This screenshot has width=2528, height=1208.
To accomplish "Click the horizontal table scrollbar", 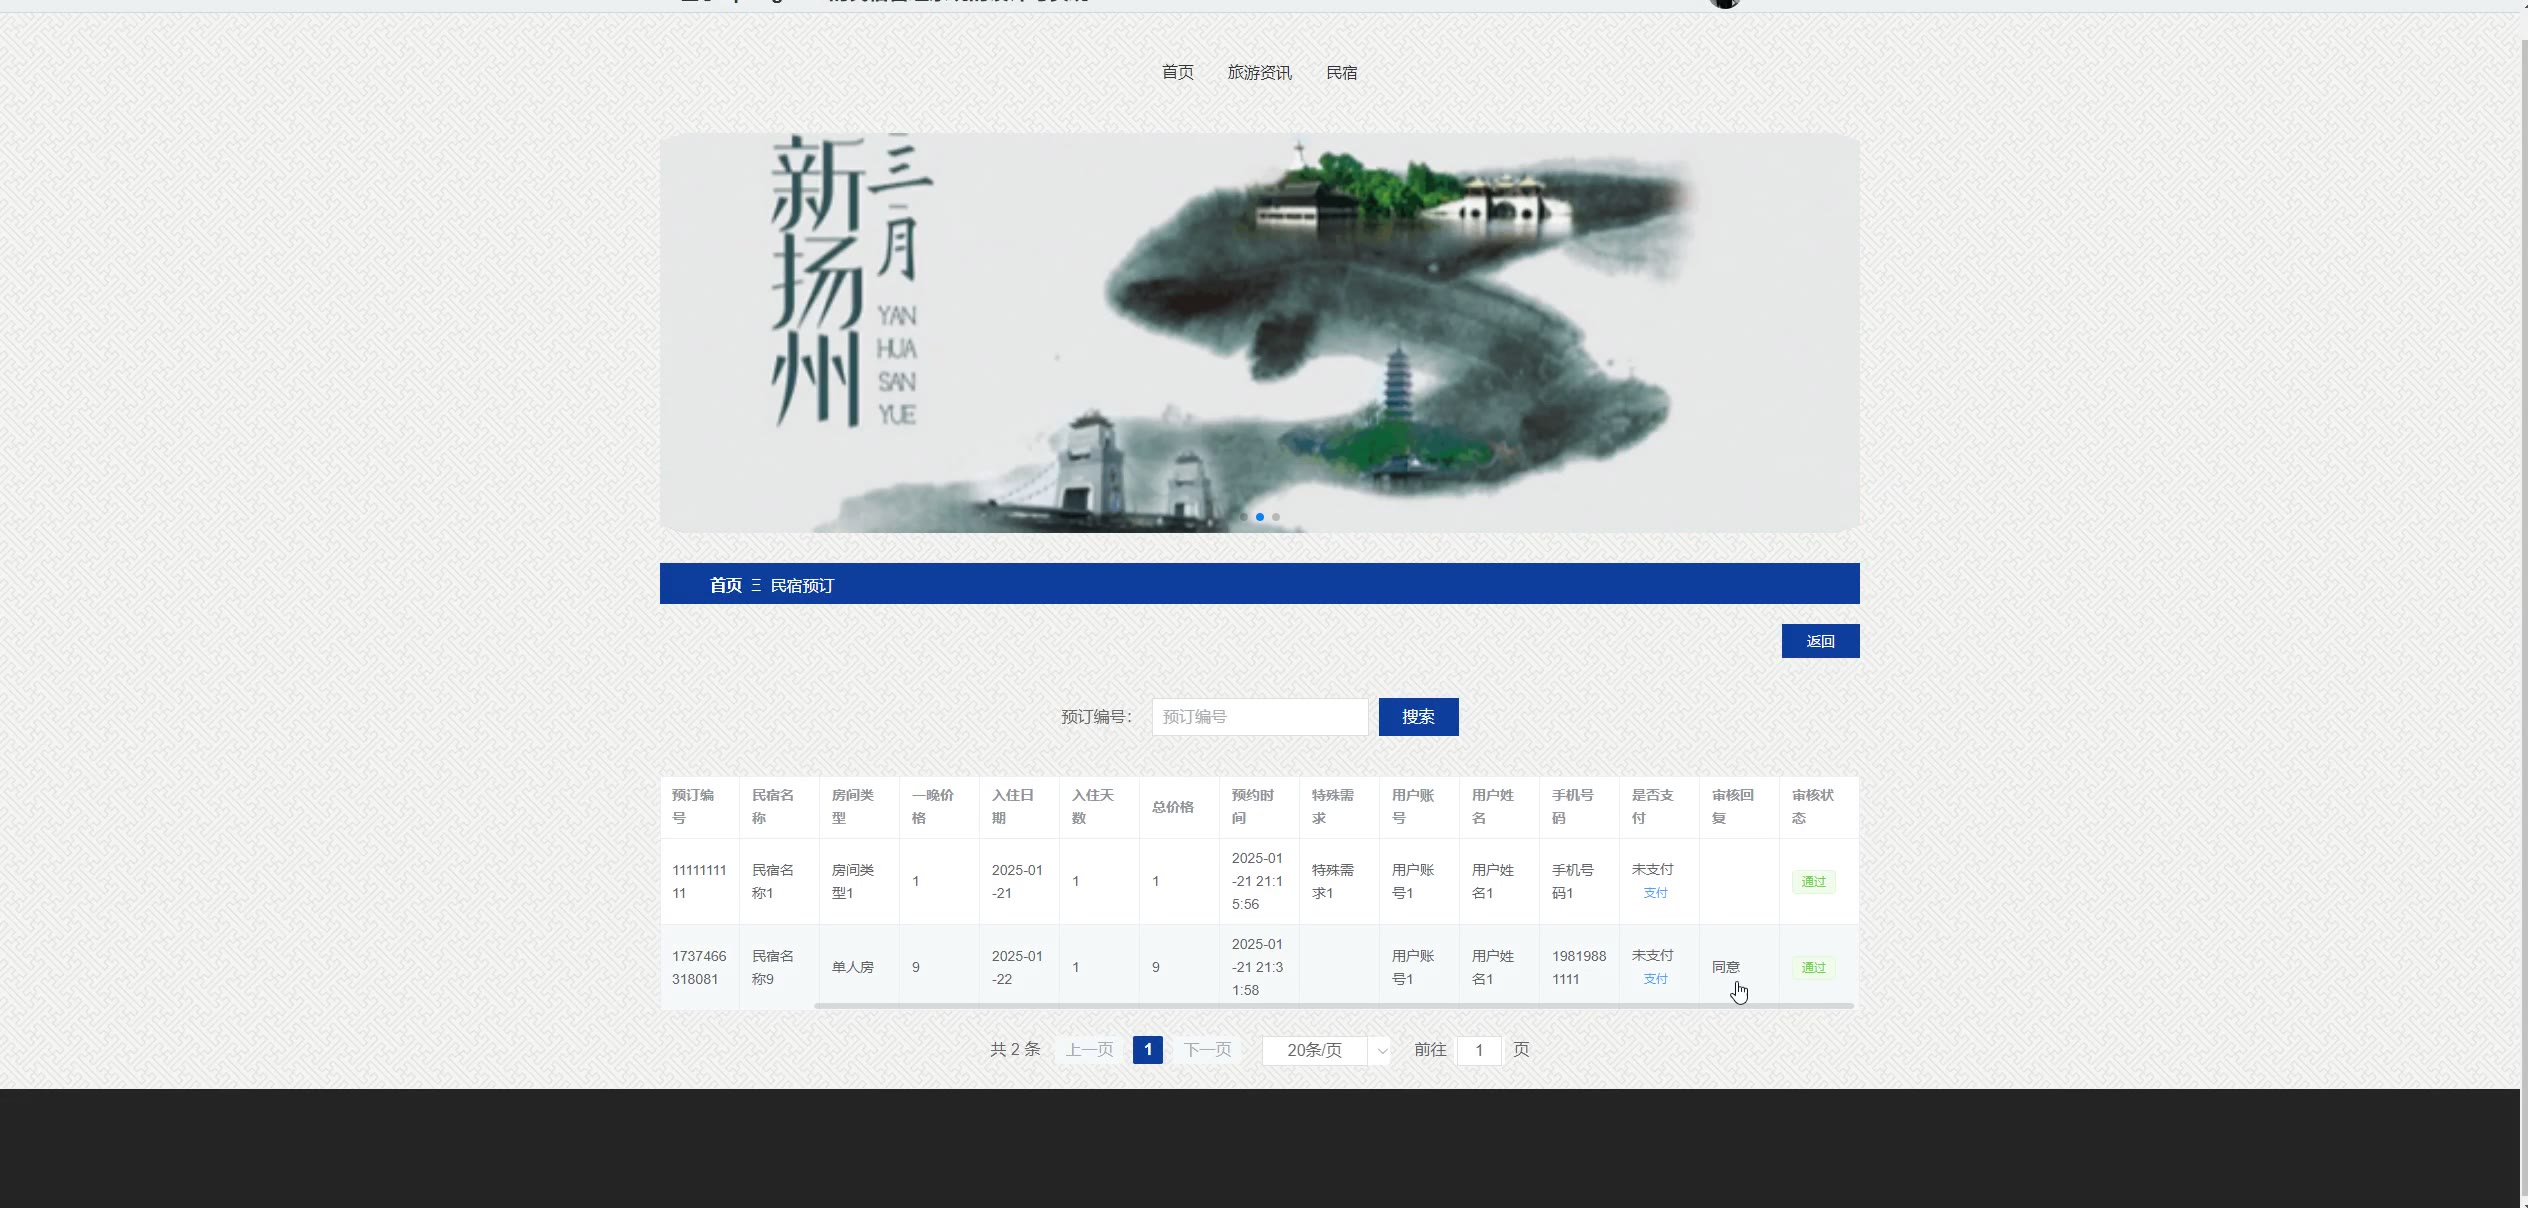I will point(1333,1005).
